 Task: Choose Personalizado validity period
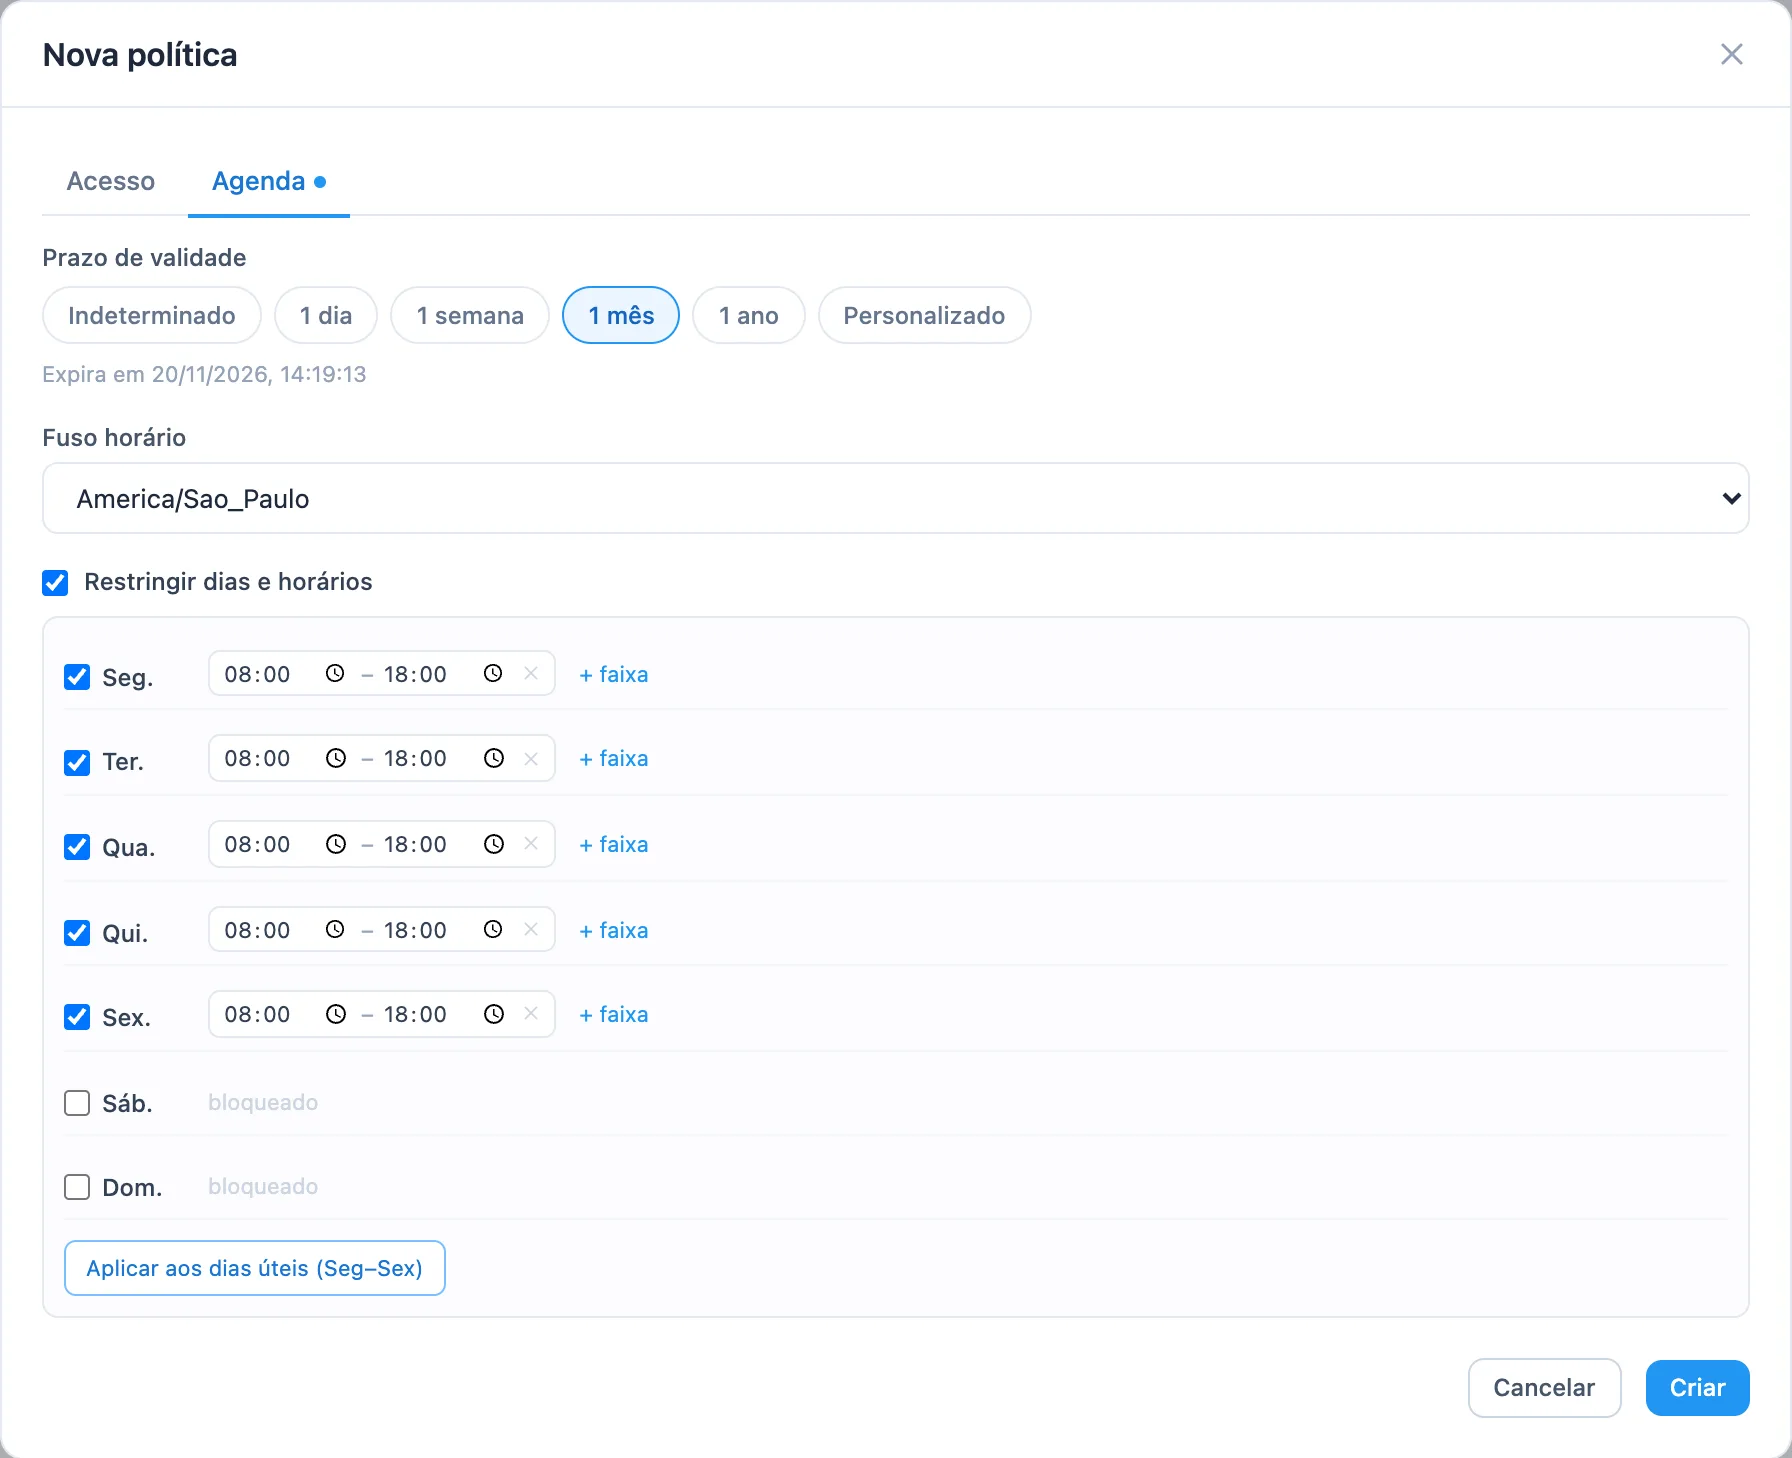[x=924, y=315]
